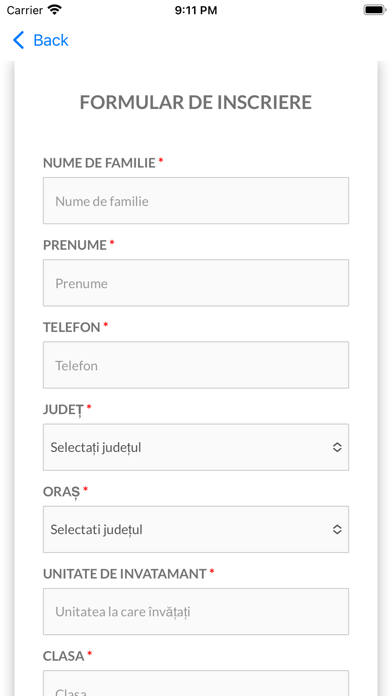The width and height of the screenshot is (392, 696).
Task: Focus the Clasa input field
Action: point(196,684)
